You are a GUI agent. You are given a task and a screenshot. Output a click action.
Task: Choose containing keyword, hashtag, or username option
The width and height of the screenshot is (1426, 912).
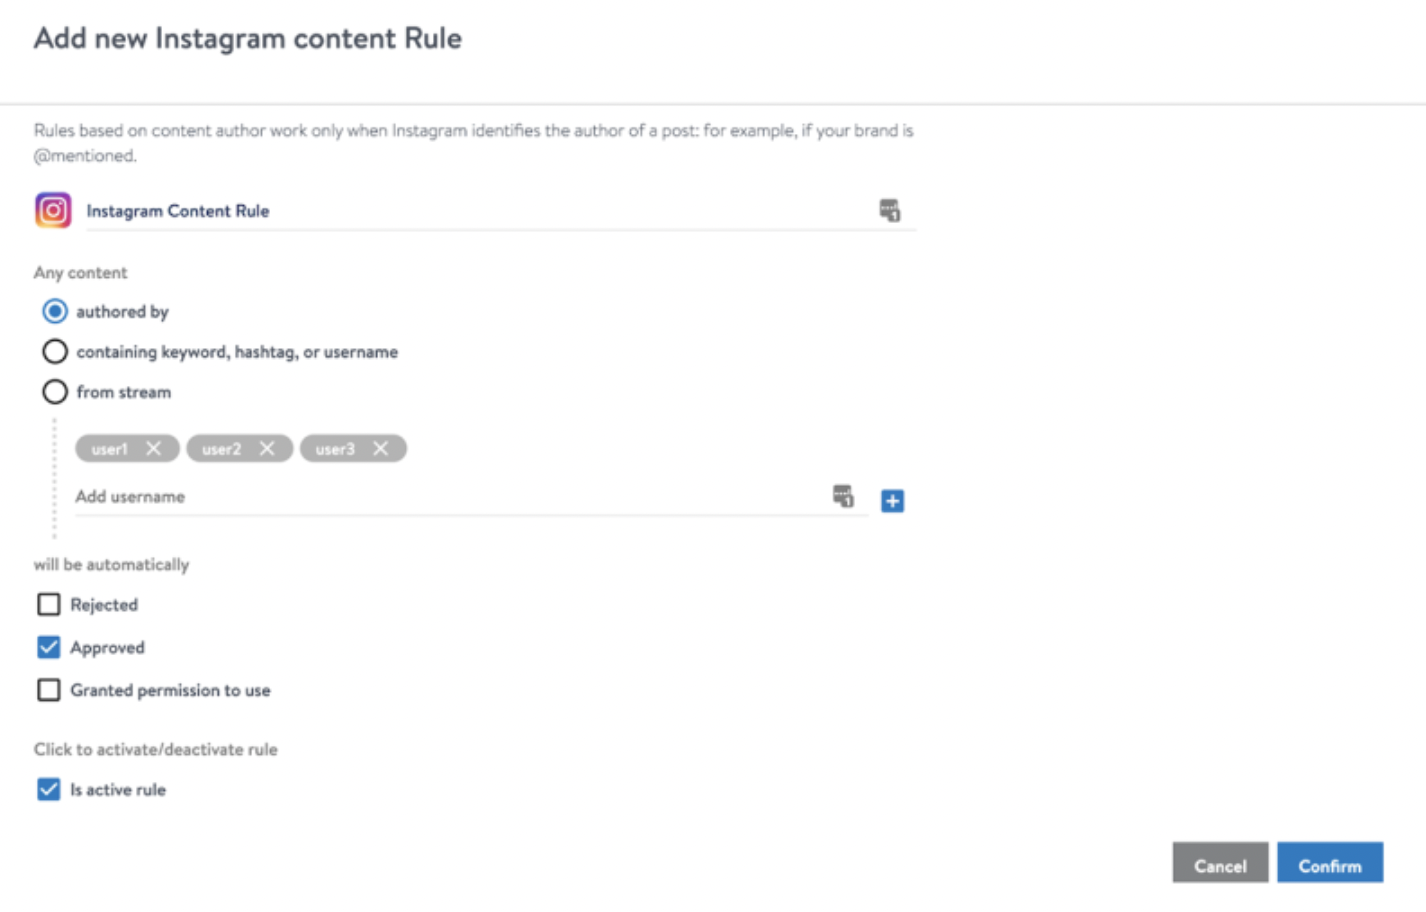55,351
